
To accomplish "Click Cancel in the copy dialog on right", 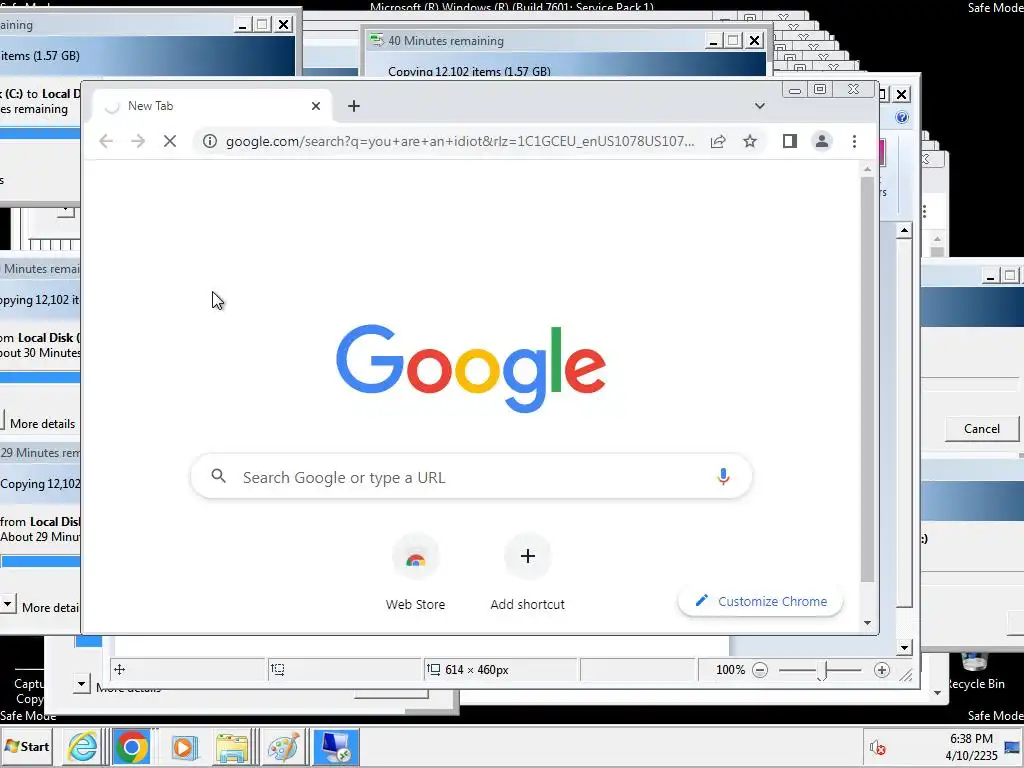I will click(x=982, y=429).
